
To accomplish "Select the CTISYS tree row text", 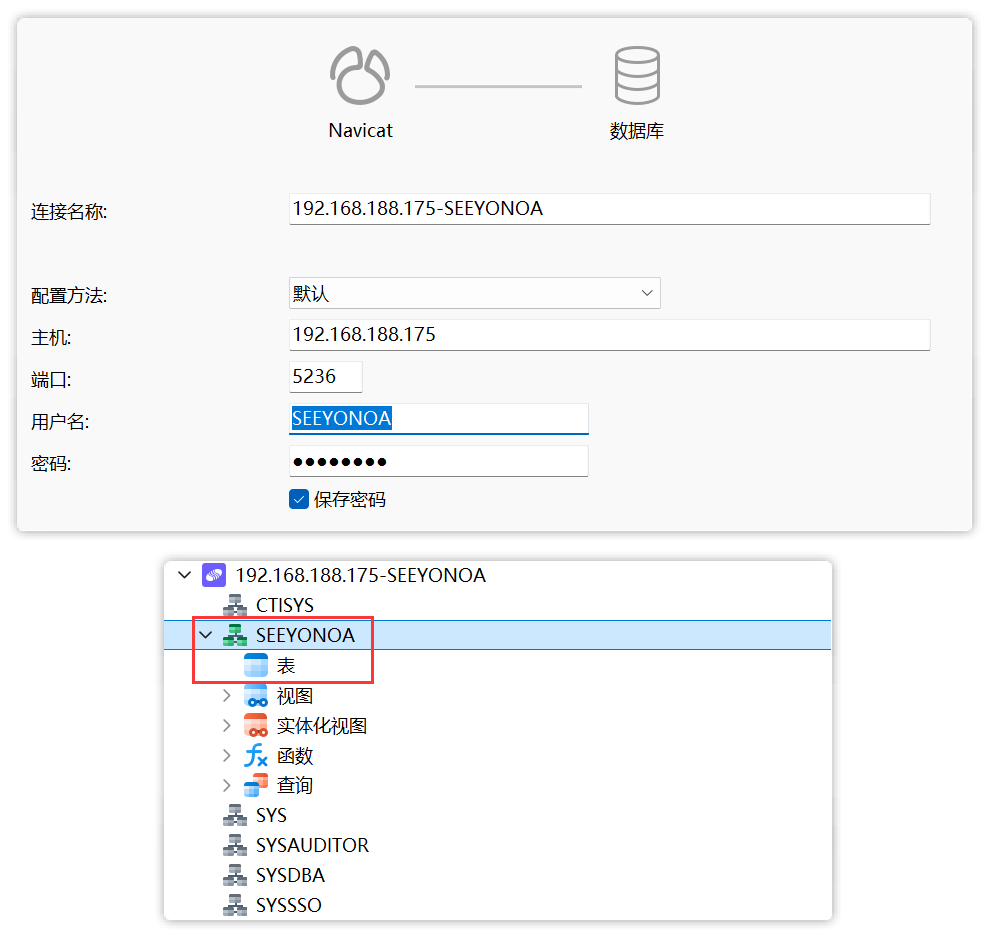I will (x=285, y=605).
